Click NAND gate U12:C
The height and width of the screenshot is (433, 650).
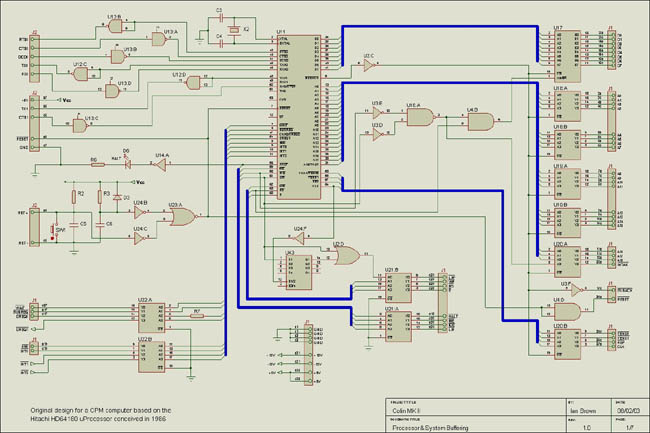tap(81, 75)
